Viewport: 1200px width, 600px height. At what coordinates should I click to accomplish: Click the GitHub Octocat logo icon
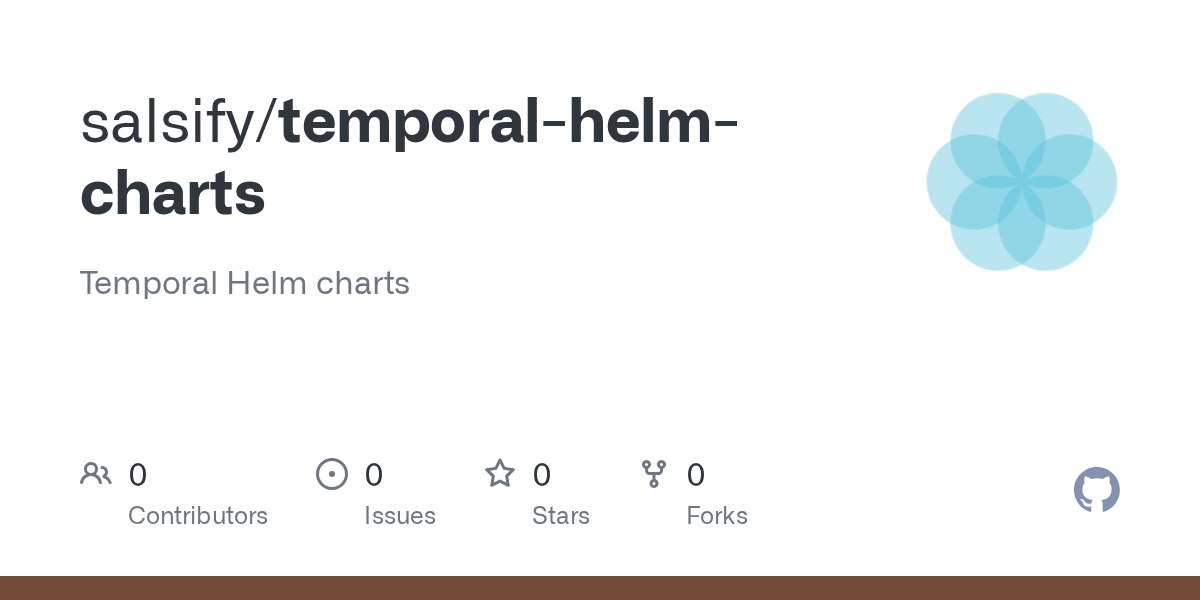click(1096, 490)
